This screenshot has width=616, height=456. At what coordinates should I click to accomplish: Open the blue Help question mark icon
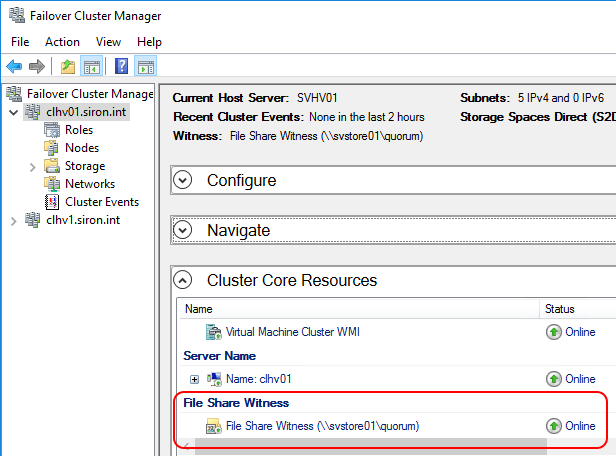(121, 66)
